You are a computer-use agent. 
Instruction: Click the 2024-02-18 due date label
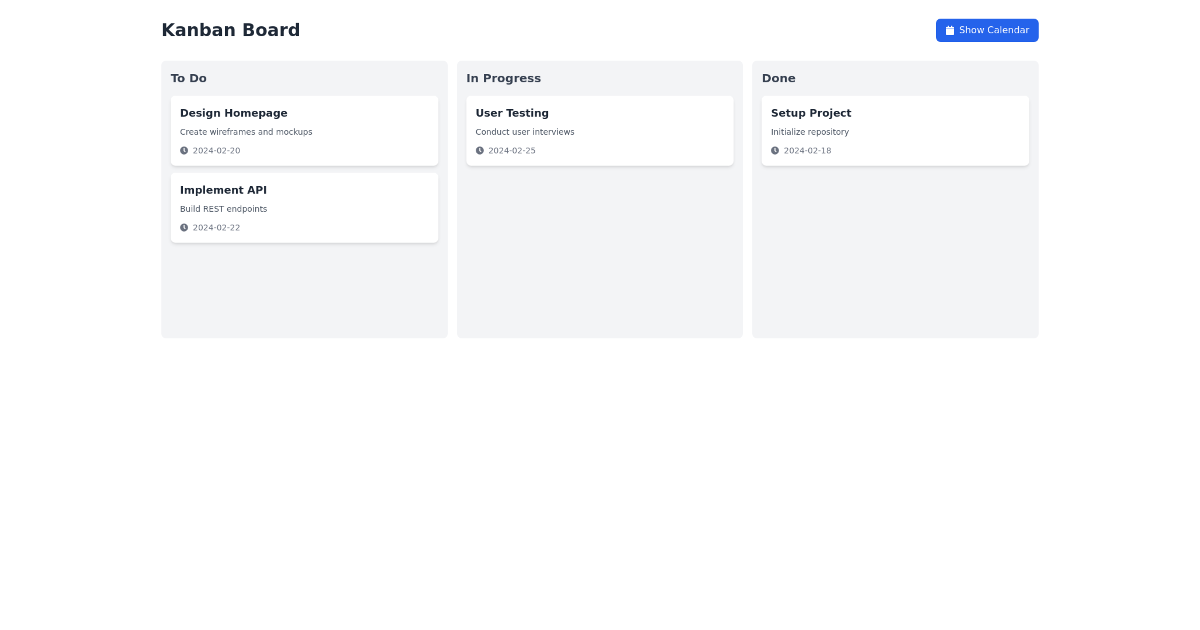point(808,150)
